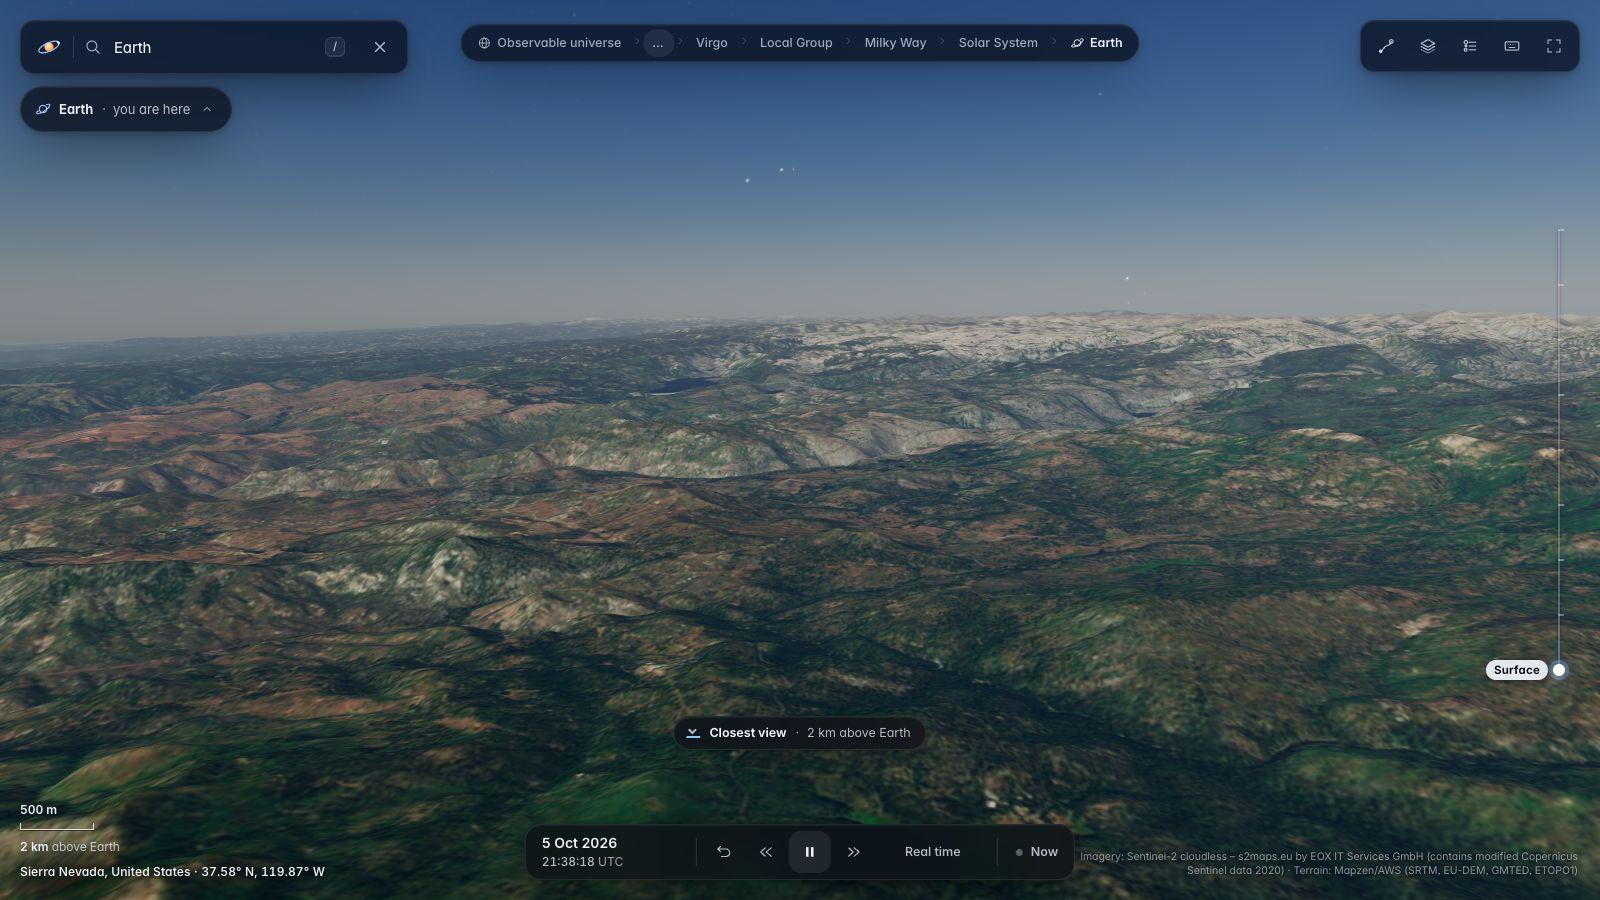The image size is (1600, 900).
Task: Click the Sierra Nevada location coordinates text
Action: [x=172, y=872]
